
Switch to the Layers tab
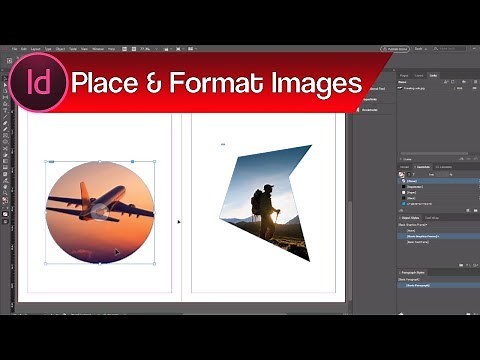pos(419,76)
